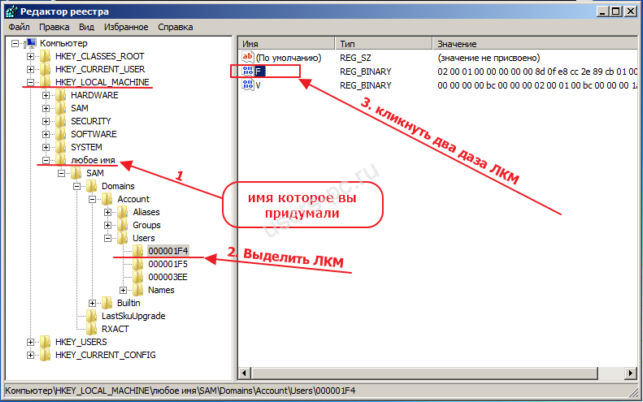
Task: Select the (По умолчанию) value name
Action: click(289, 58)
